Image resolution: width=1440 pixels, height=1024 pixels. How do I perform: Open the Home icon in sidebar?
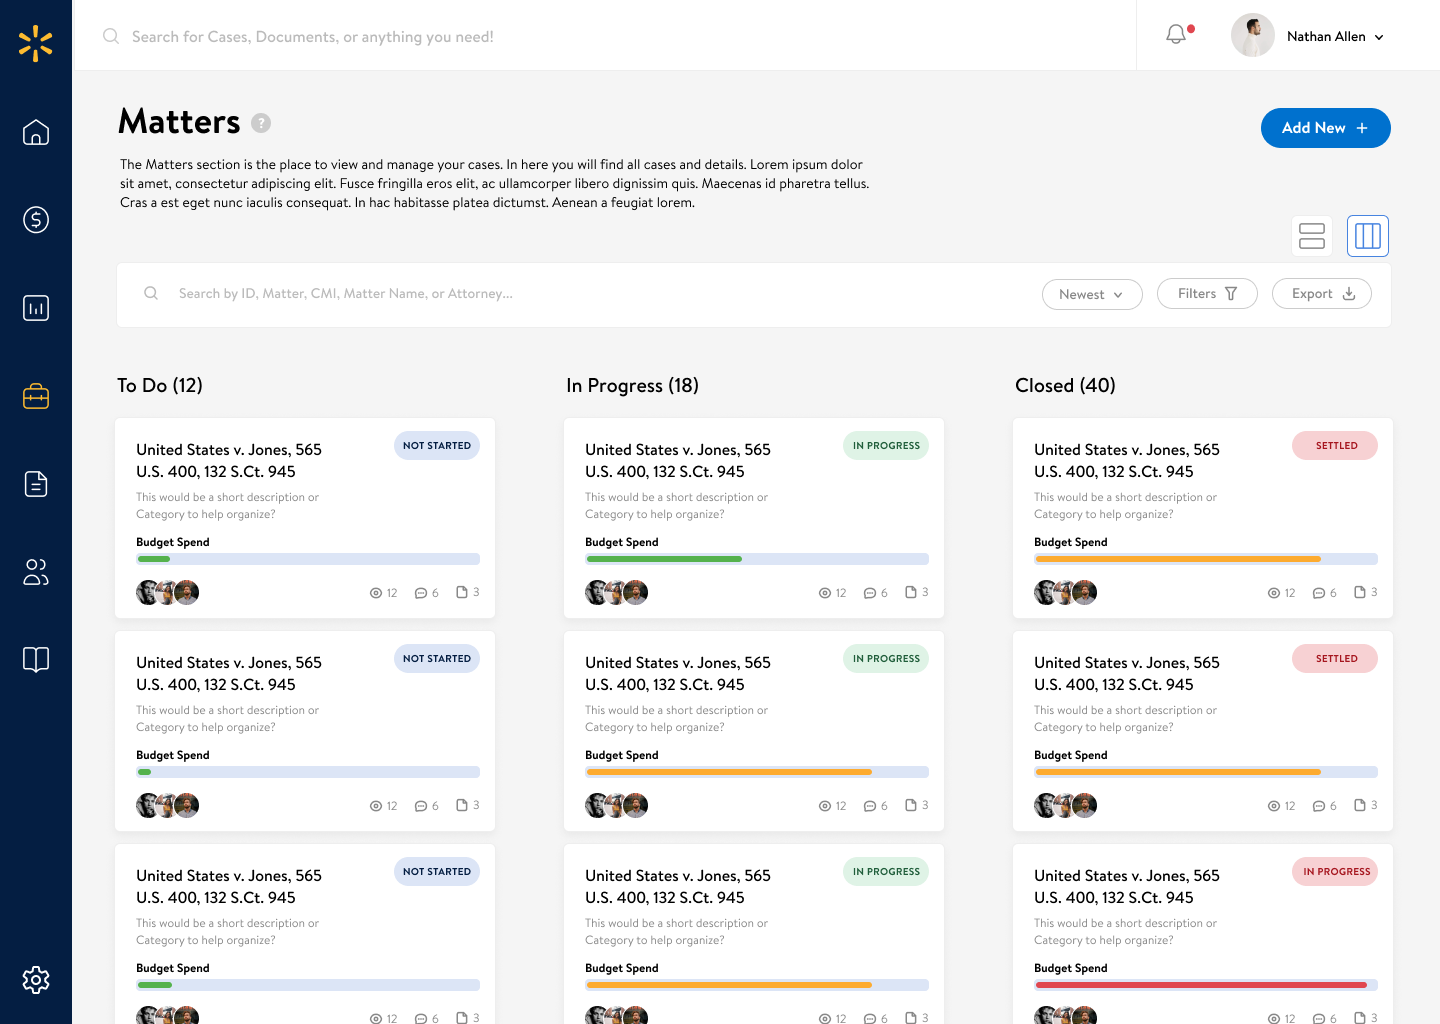click(36, 132)
